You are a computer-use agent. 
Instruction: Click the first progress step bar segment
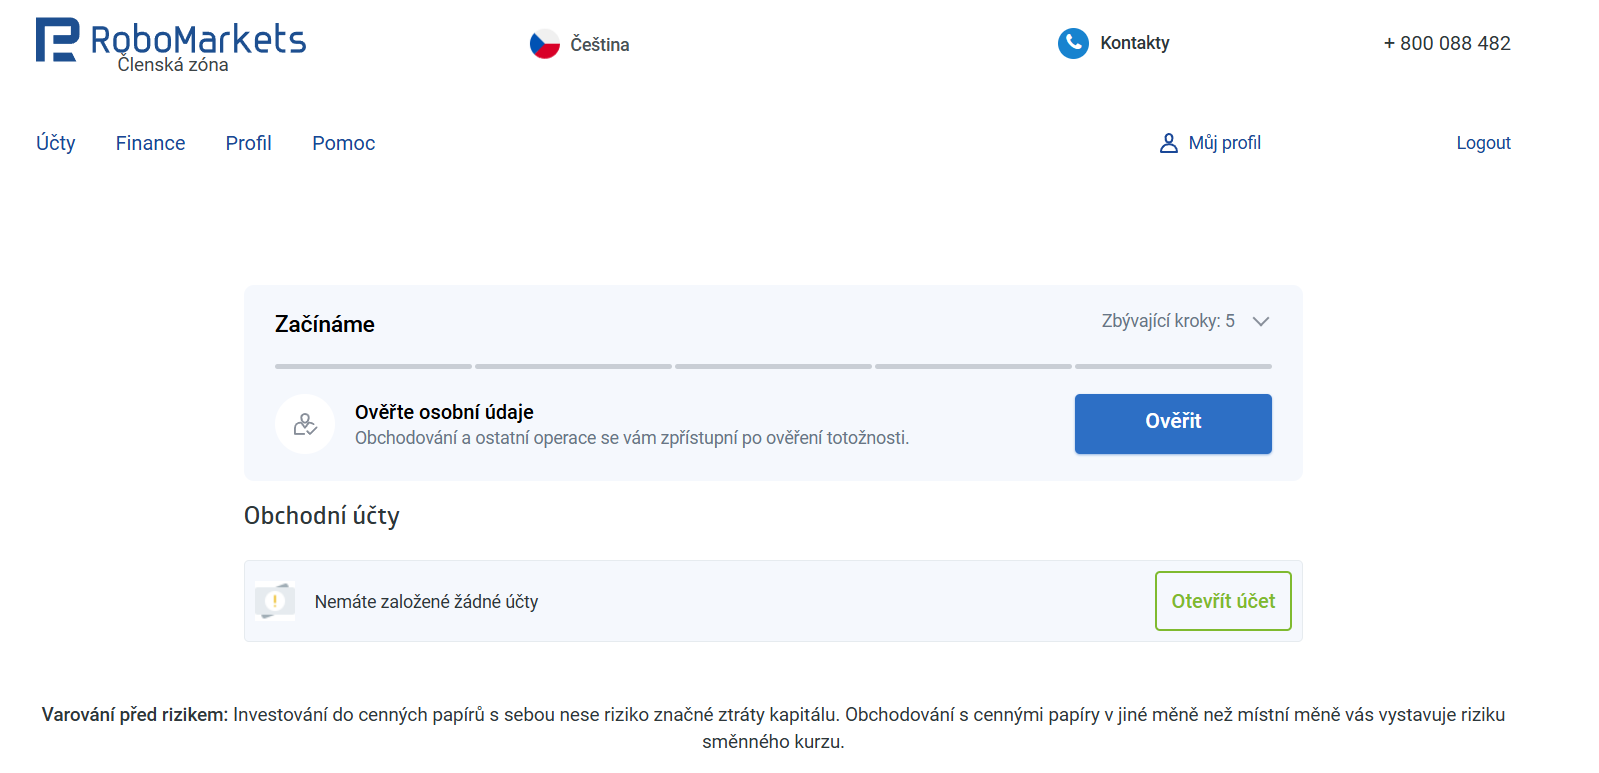pos(373,367)
